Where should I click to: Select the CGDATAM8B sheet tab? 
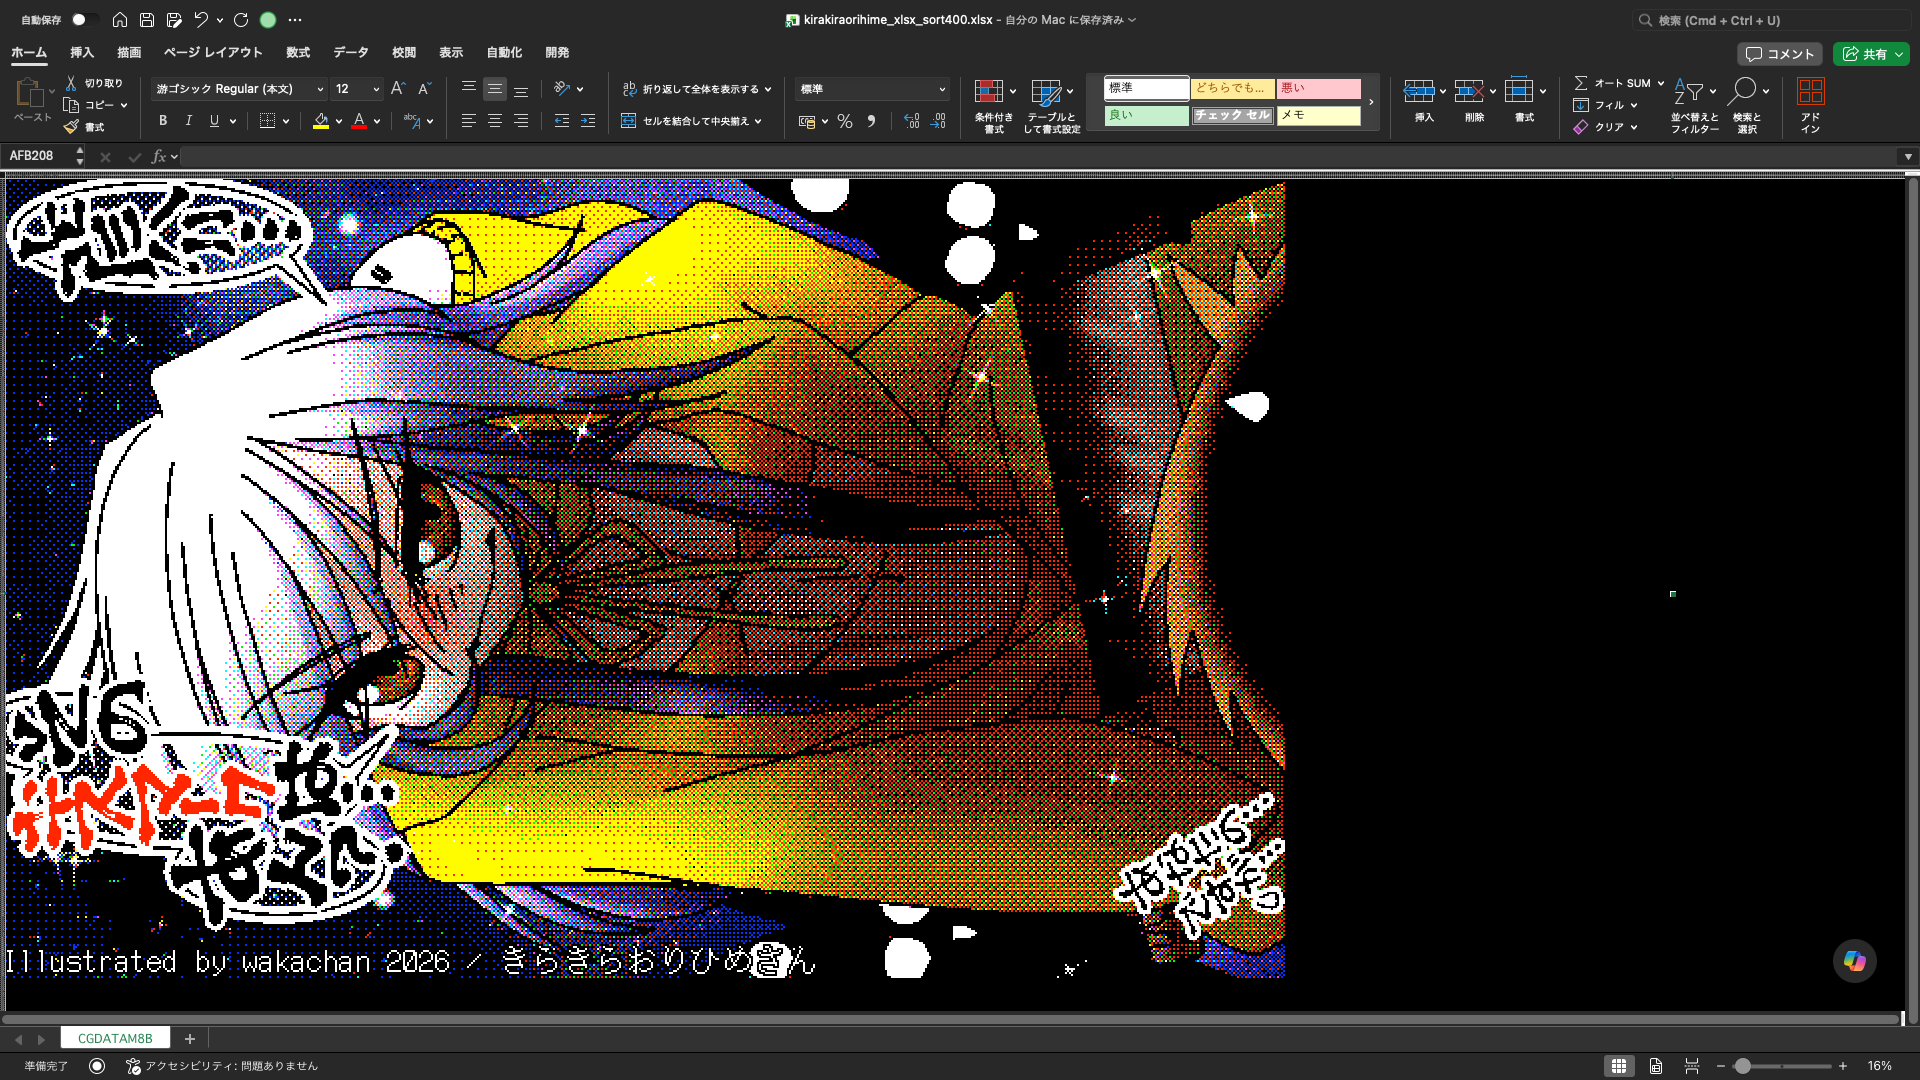coord(115,1039)
